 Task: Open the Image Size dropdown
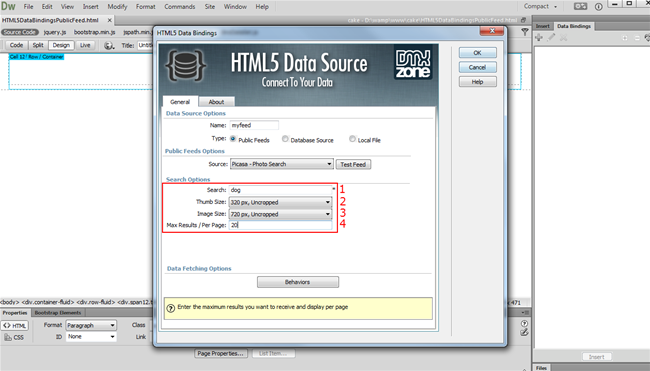point(281,214)
